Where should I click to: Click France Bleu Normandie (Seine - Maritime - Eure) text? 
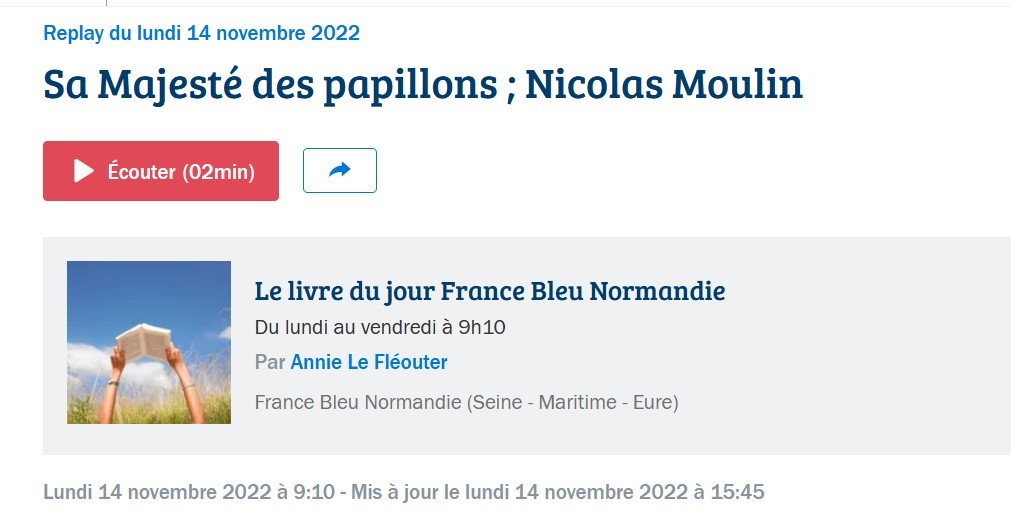(466, 402)
